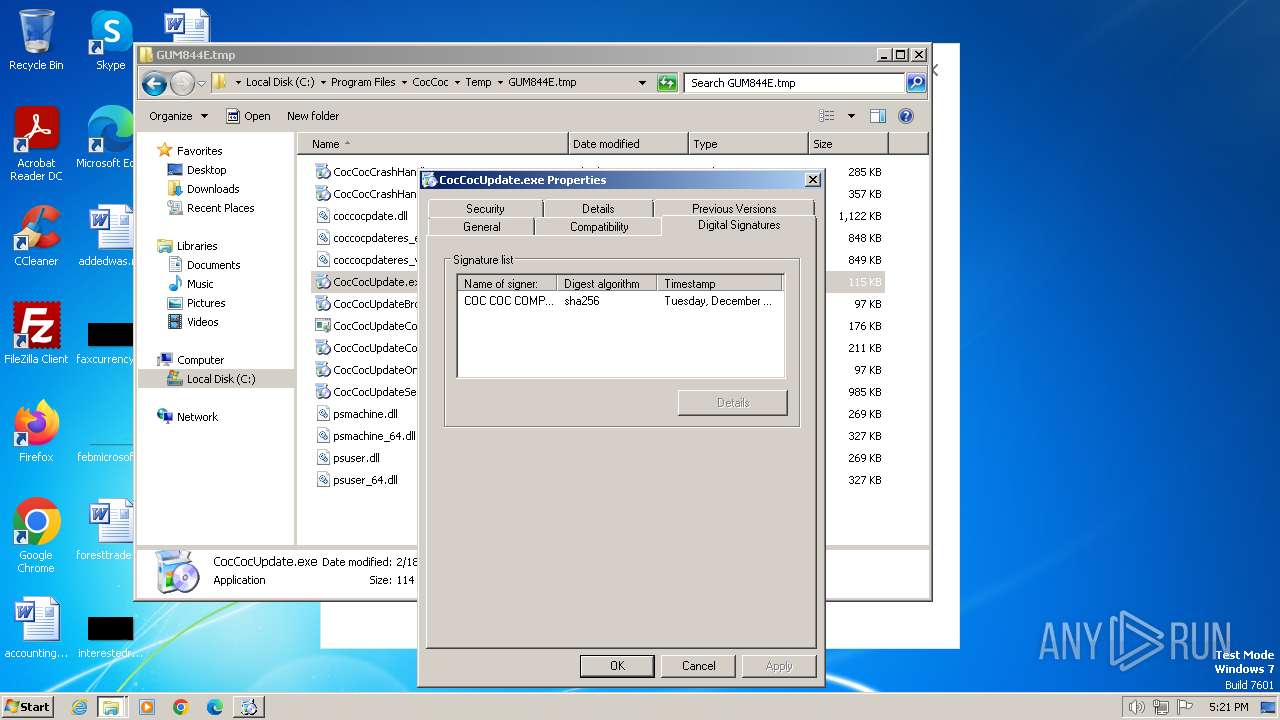The width and height of the screenshot is (1280, 720).
Task: Select psmachine.dll file in list
Action: tap(357, 414)
